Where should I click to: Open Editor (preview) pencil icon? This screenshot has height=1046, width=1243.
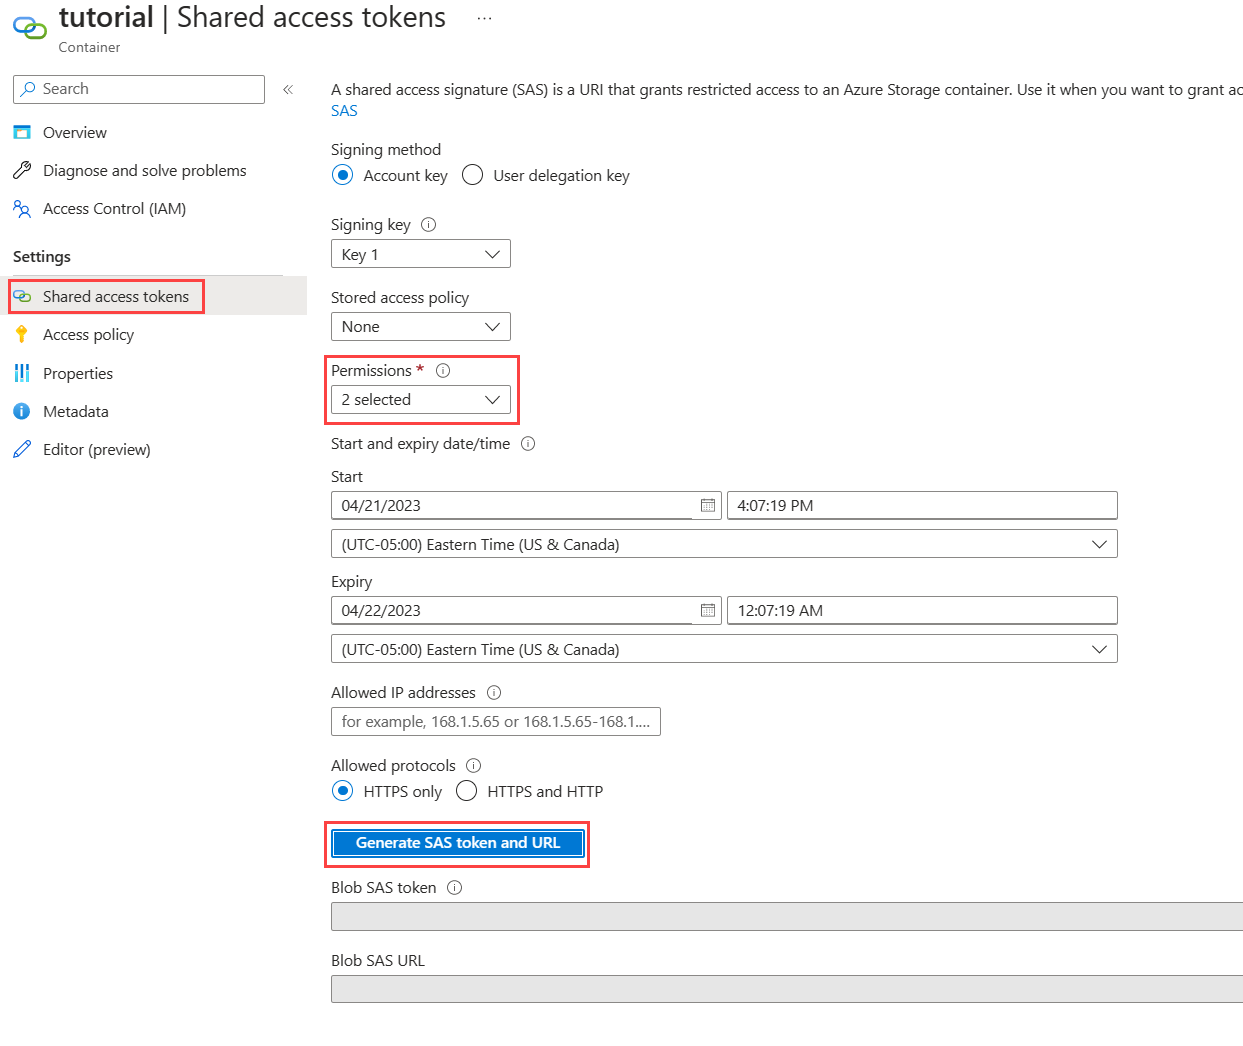(22, 449)
